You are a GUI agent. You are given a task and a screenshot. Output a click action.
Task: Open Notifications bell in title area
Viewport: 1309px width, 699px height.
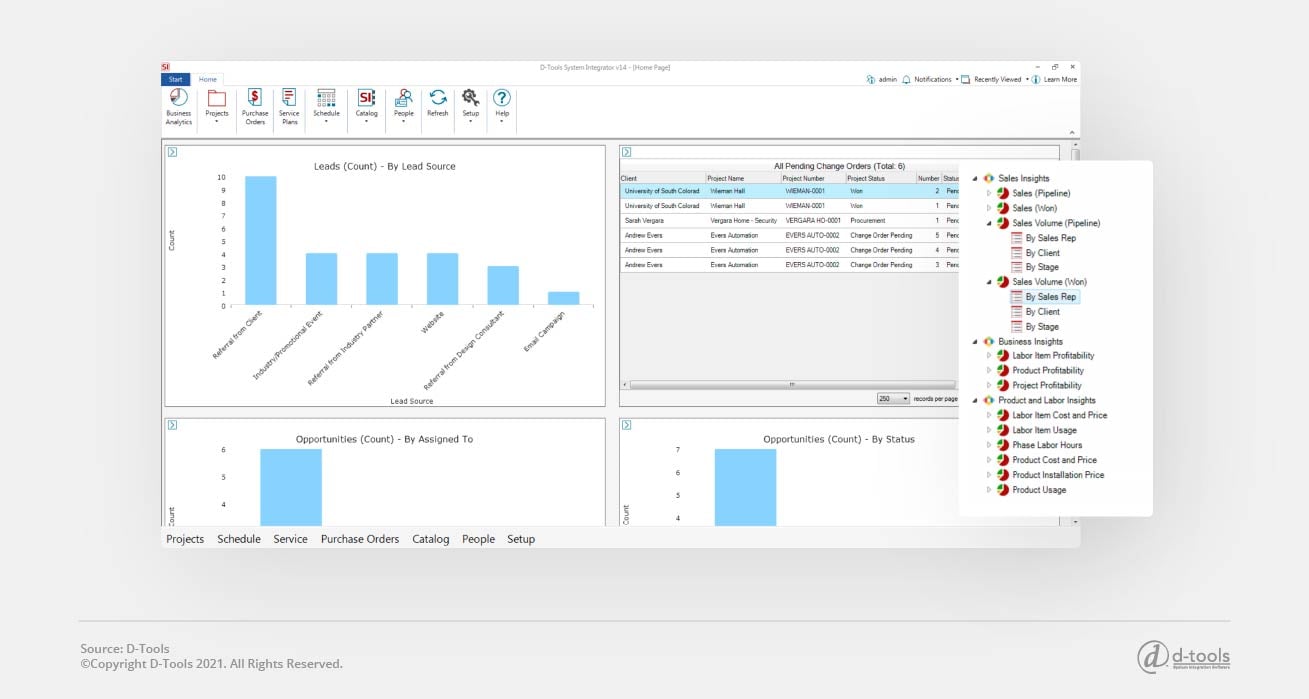(x=906, y=79)
